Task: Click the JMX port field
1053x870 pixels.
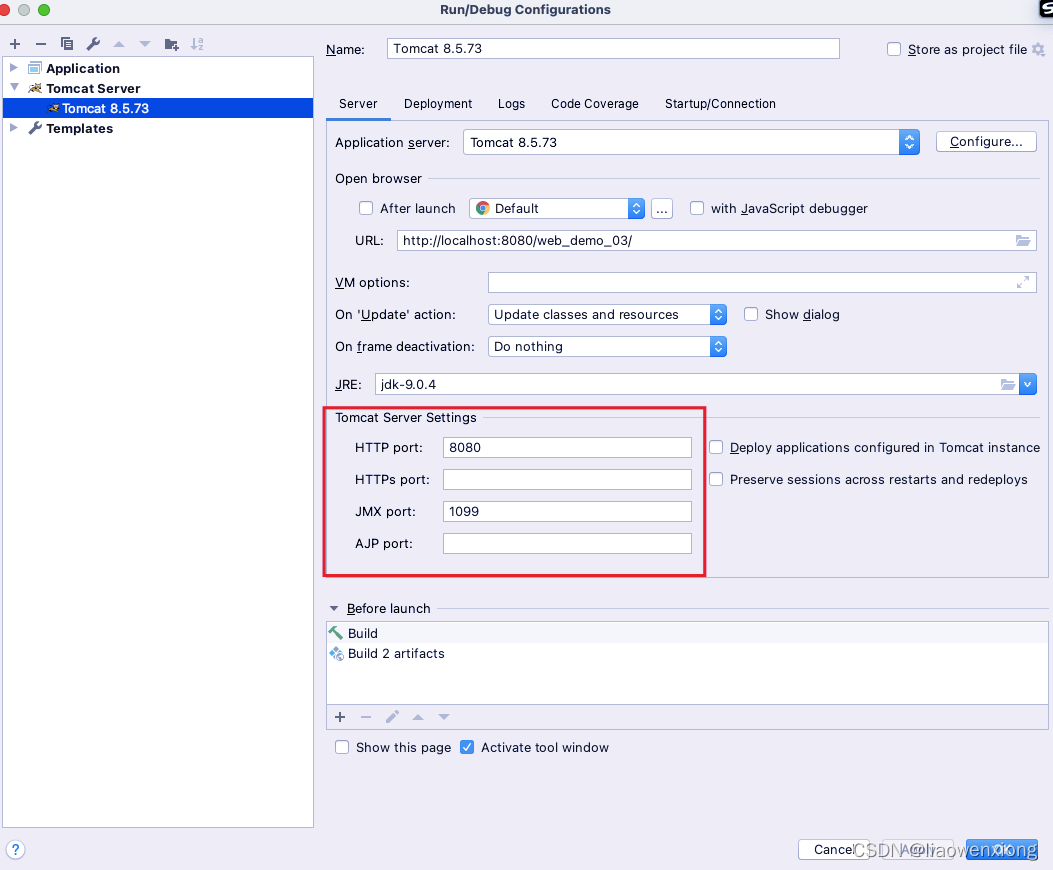Action: click(x=567, y=511)
